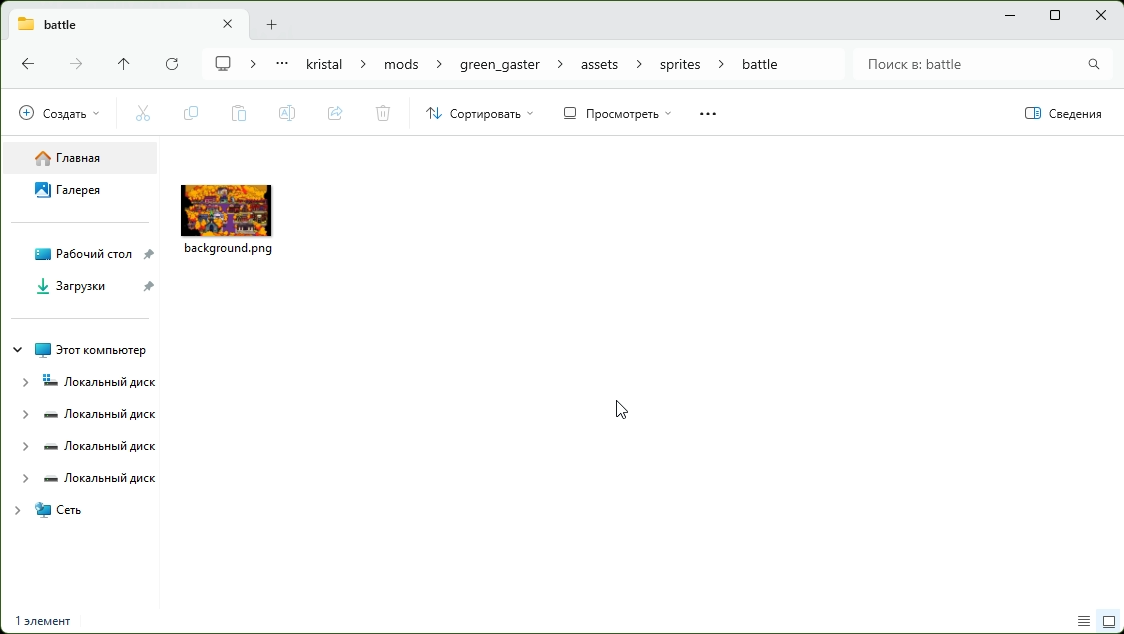Switch to large thumbnails view icon
The height and width of the screenshot is (634, 1124).
tap(1109, 621)
